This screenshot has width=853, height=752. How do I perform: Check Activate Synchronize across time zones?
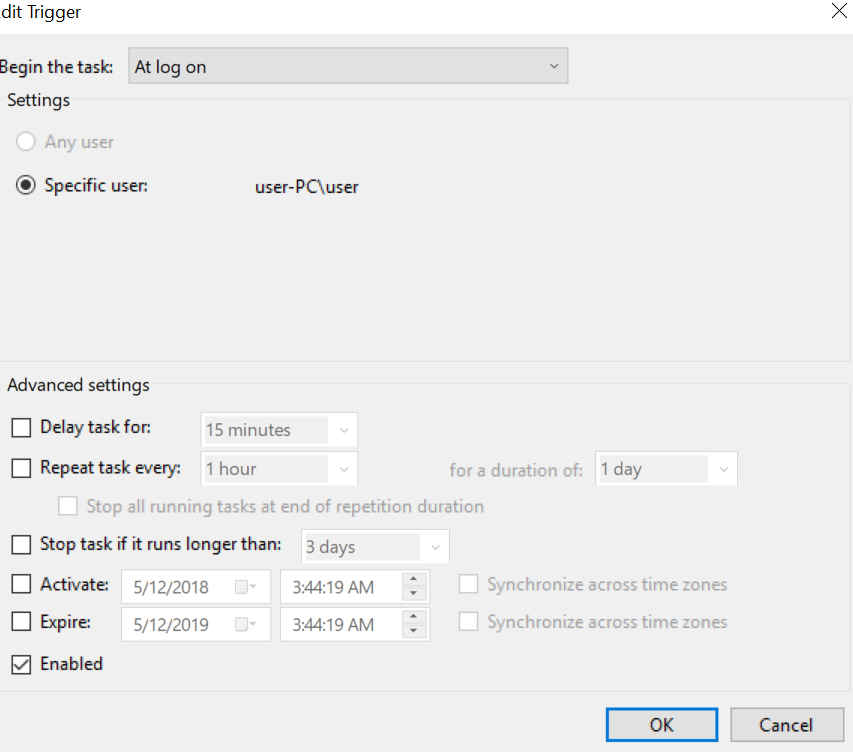point(468,584)
